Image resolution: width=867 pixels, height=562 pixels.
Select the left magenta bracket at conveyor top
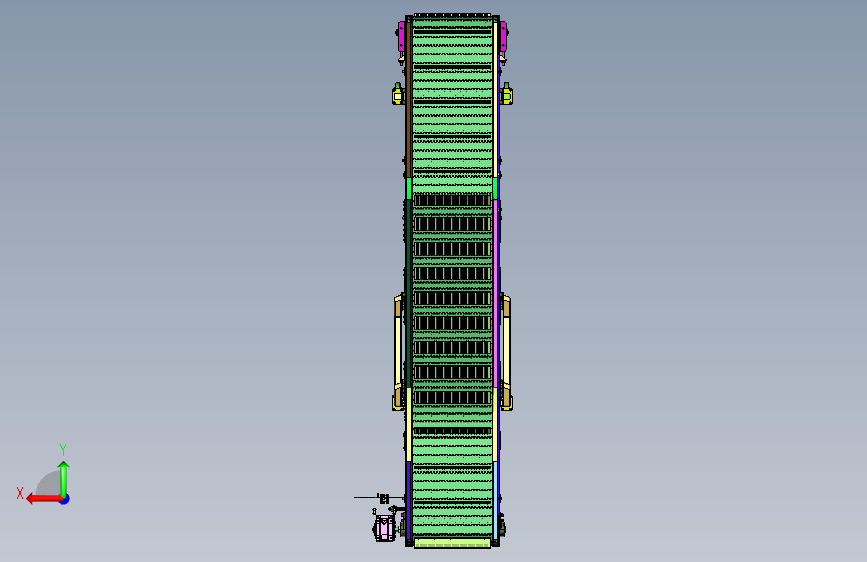[401, 38]
